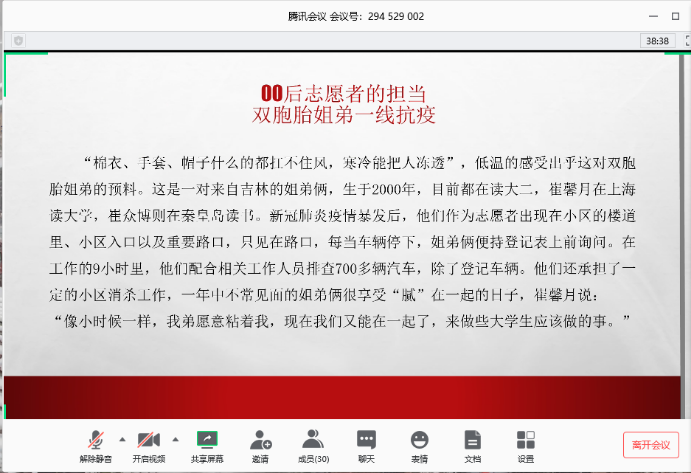Open meeting documents (文档)

473,444
